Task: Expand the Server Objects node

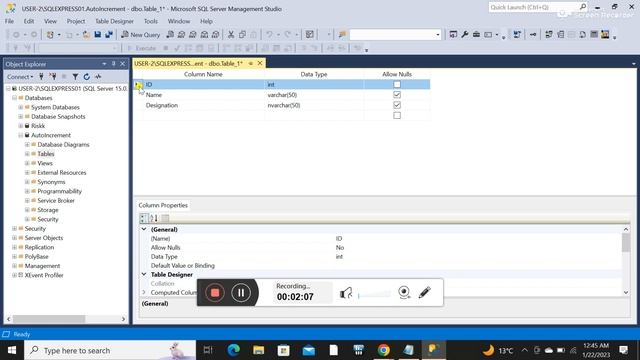Action: tap(15, 238)
